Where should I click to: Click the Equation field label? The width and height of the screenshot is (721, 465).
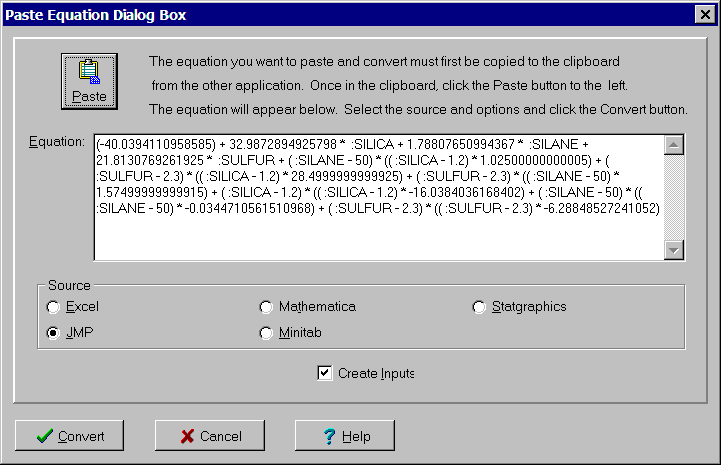coord(58,143)
